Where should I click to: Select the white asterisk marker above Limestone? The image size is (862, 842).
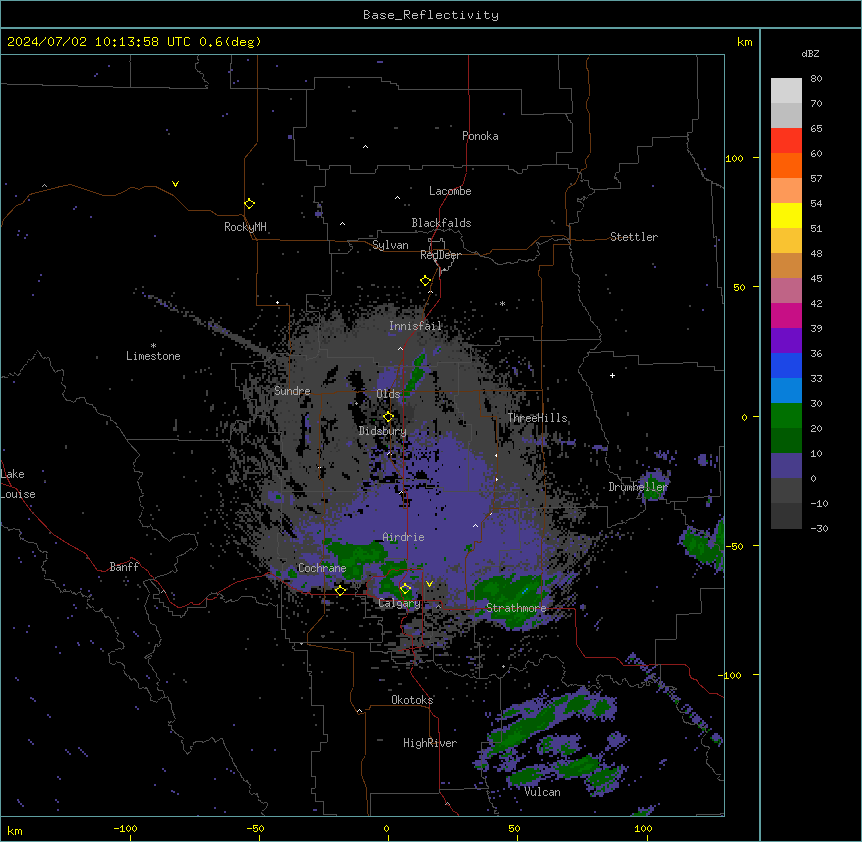153,346
